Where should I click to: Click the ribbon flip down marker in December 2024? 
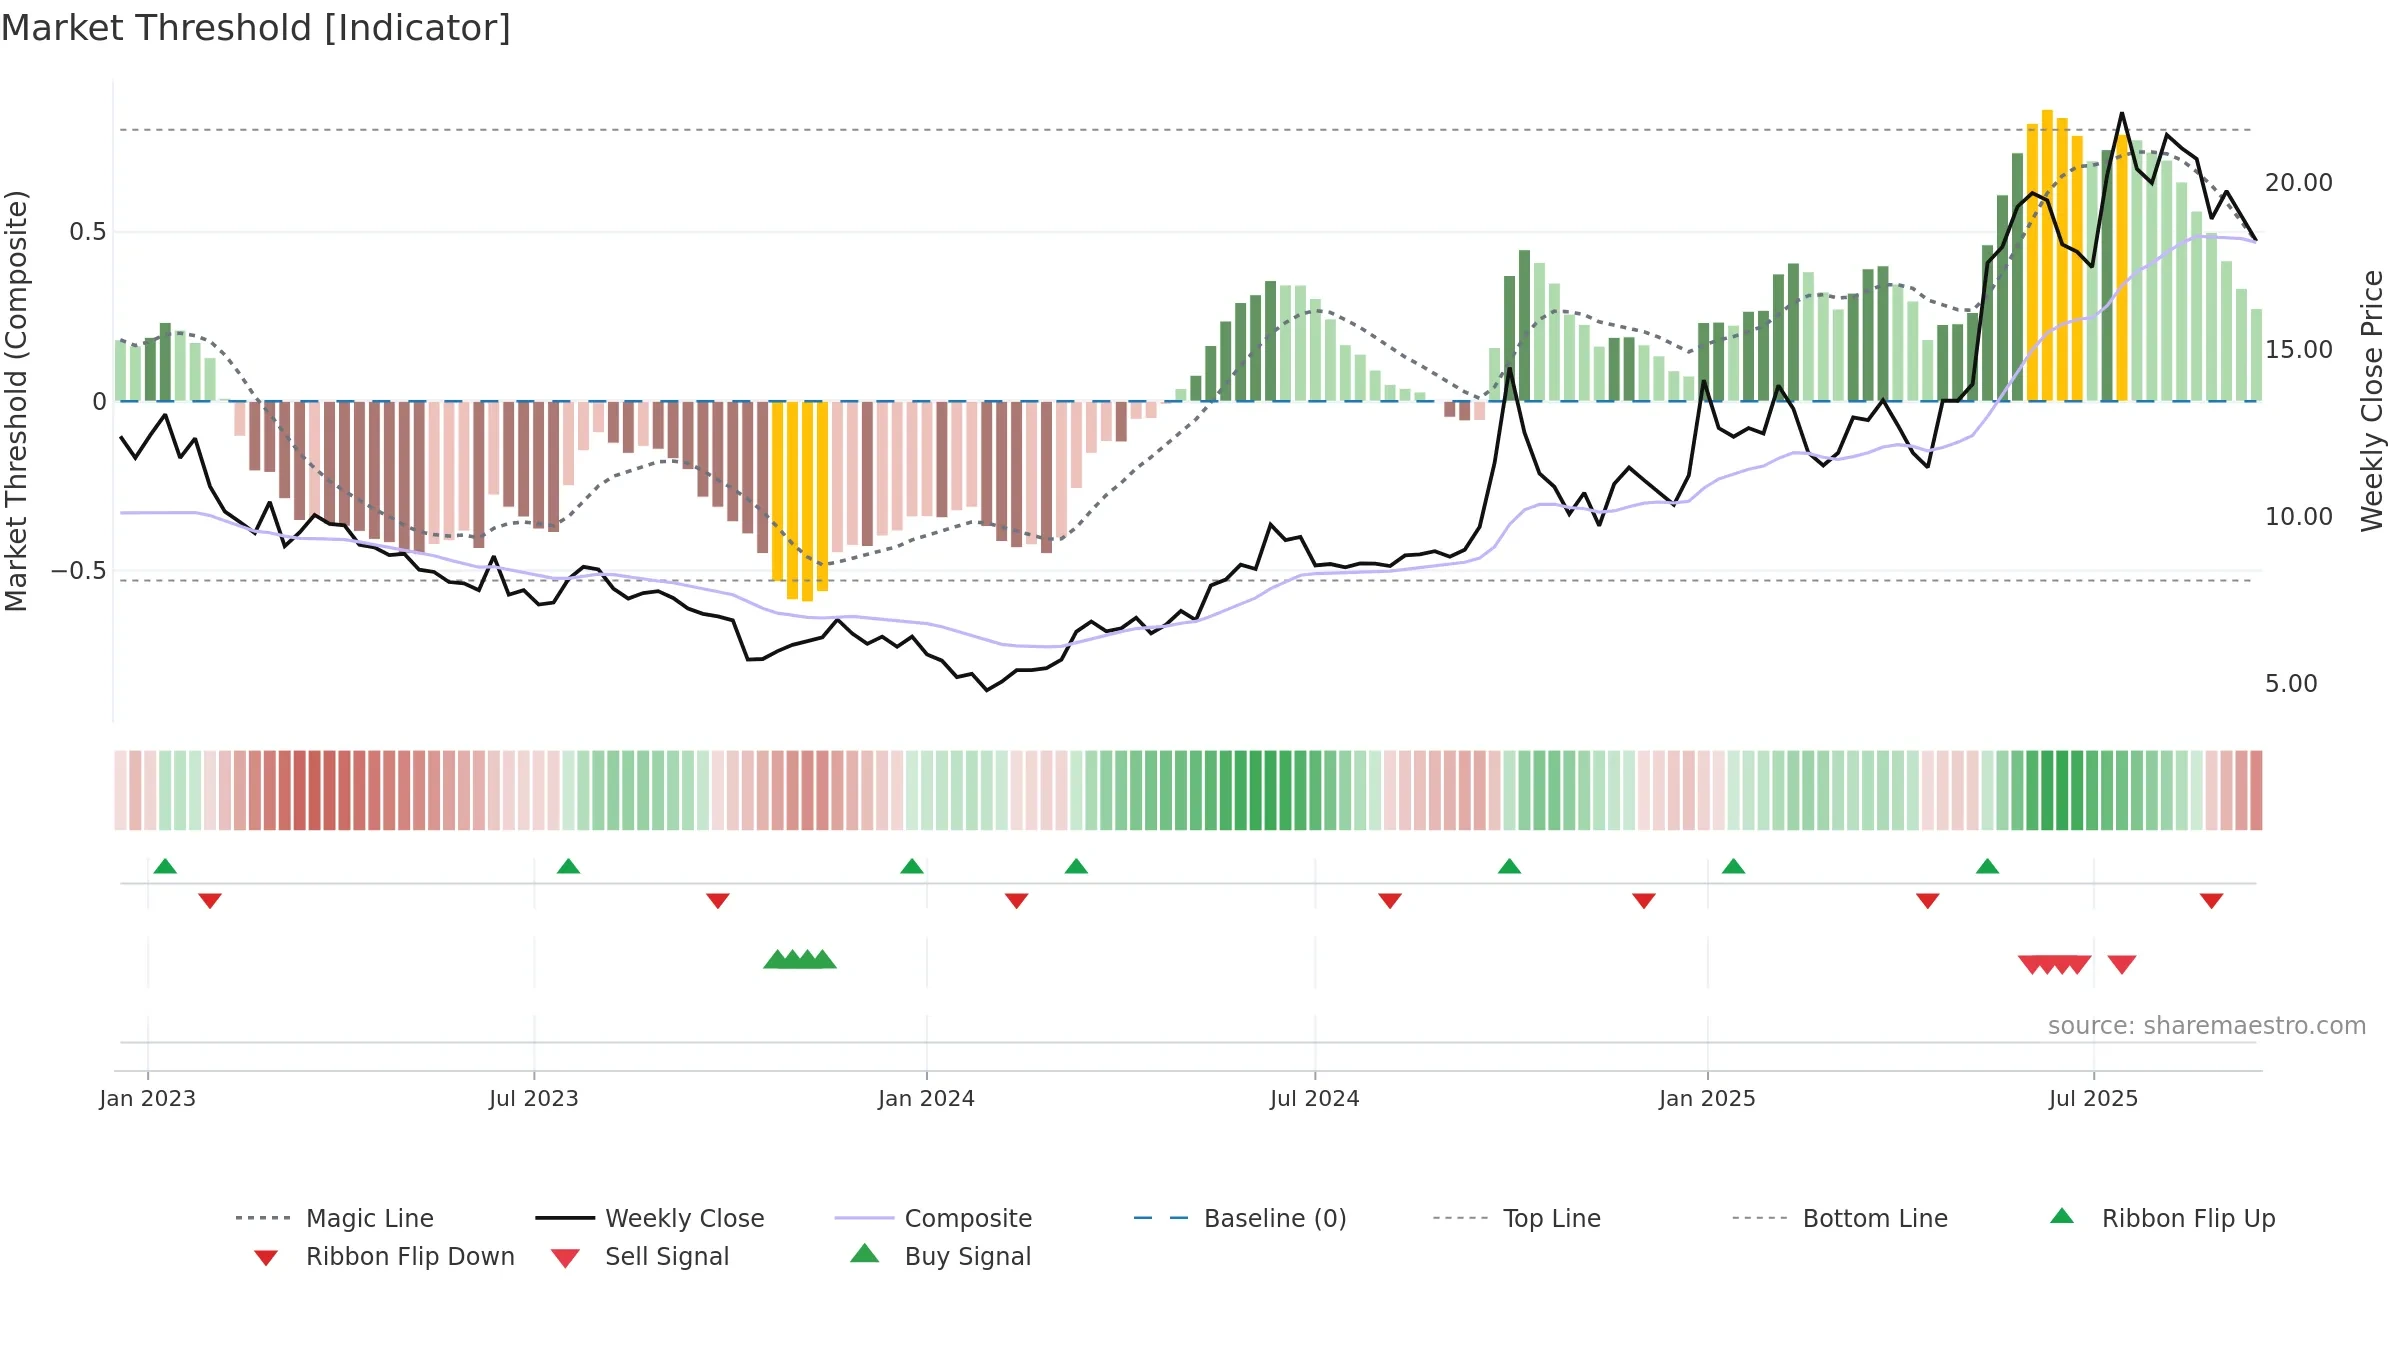click(x=1644, y=901)
